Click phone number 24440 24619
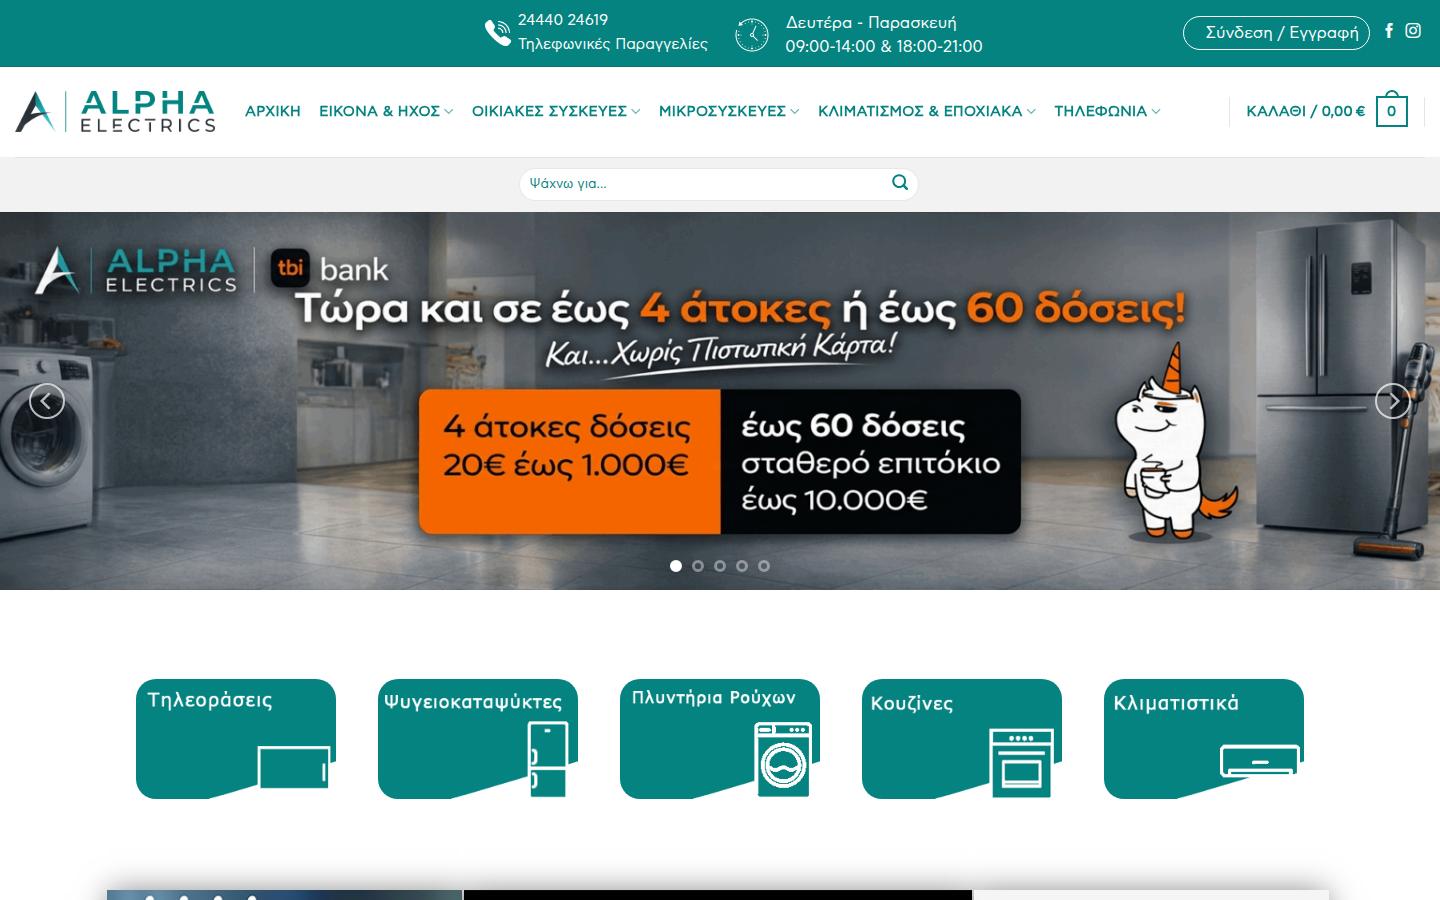This screenshot has width=1440, height=900. 563,20
